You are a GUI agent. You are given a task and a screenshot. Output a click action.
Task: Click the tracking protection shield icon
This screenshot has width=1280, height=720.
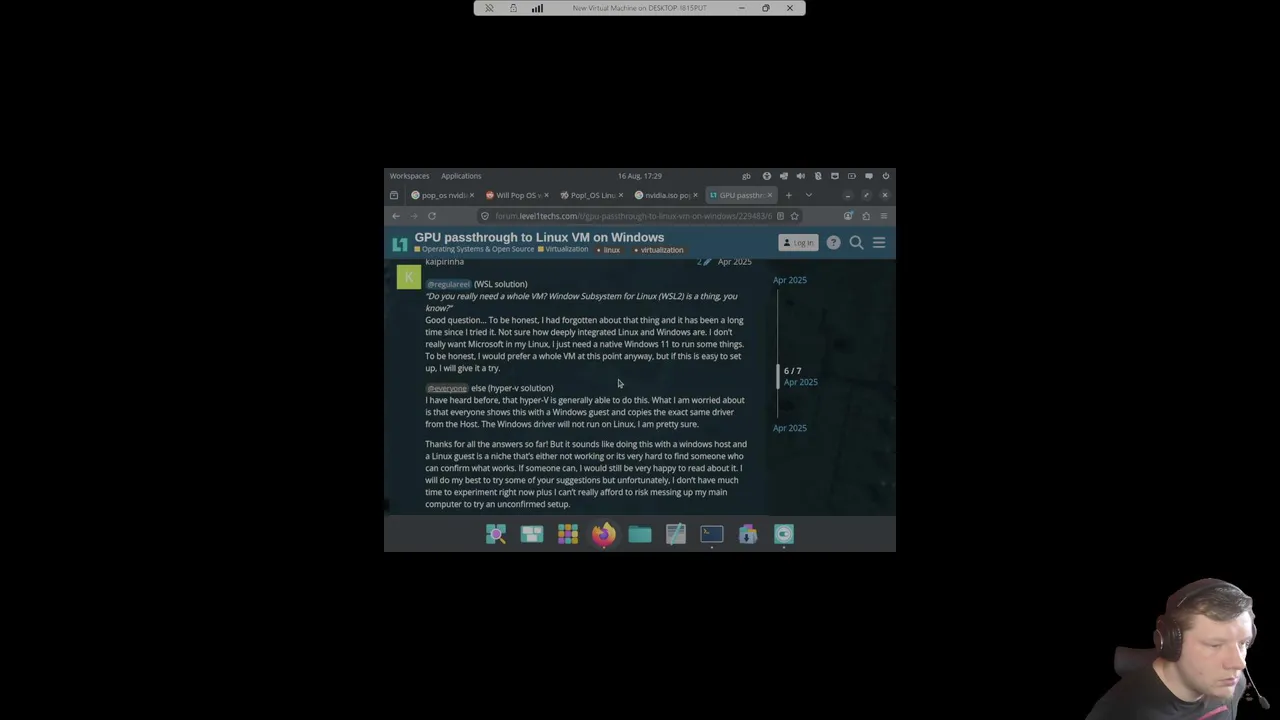485,216
